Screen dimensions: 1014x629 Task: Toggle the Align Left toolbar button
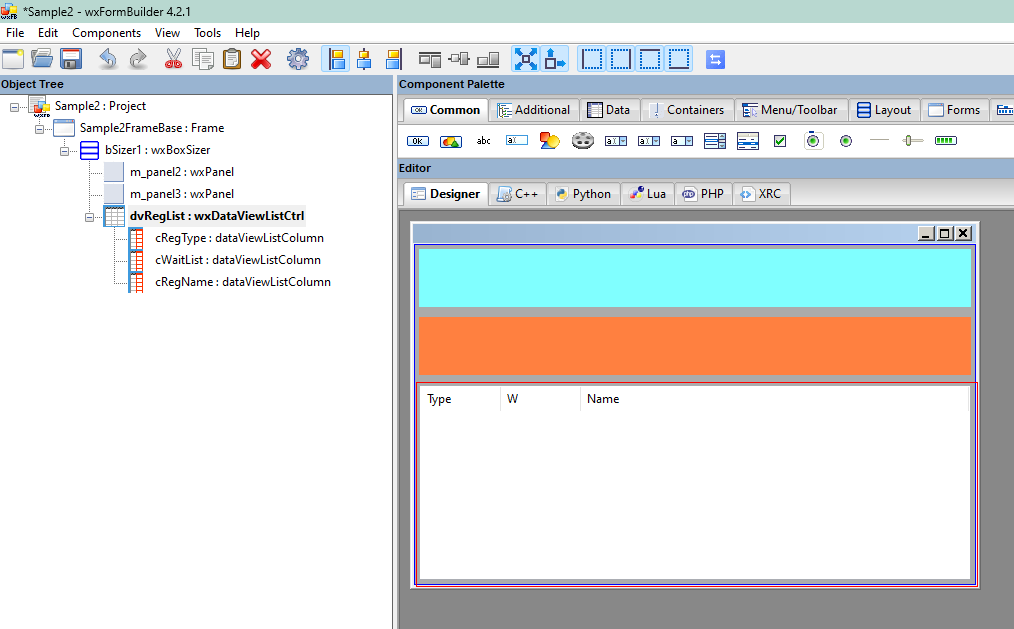[x=336, y=59]
